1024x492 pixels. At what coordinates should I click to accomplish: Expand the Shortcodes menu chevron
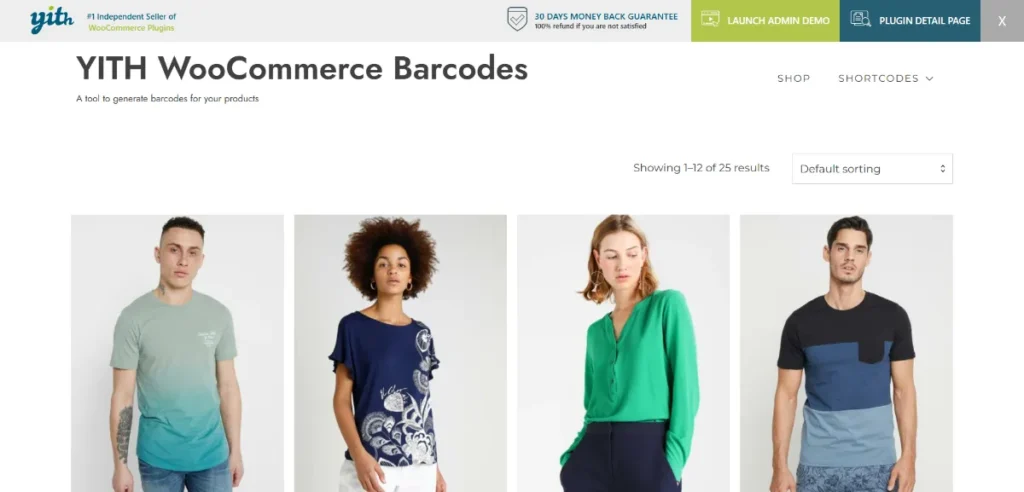(929, 78)
